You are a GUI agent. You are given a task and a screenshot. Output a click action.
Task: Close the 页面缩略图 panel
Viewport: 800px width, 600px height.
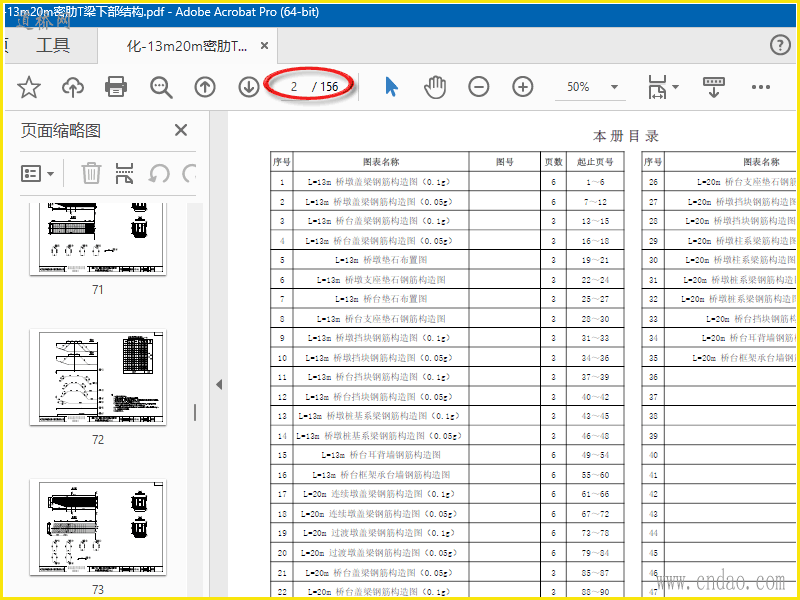point(181,130)
